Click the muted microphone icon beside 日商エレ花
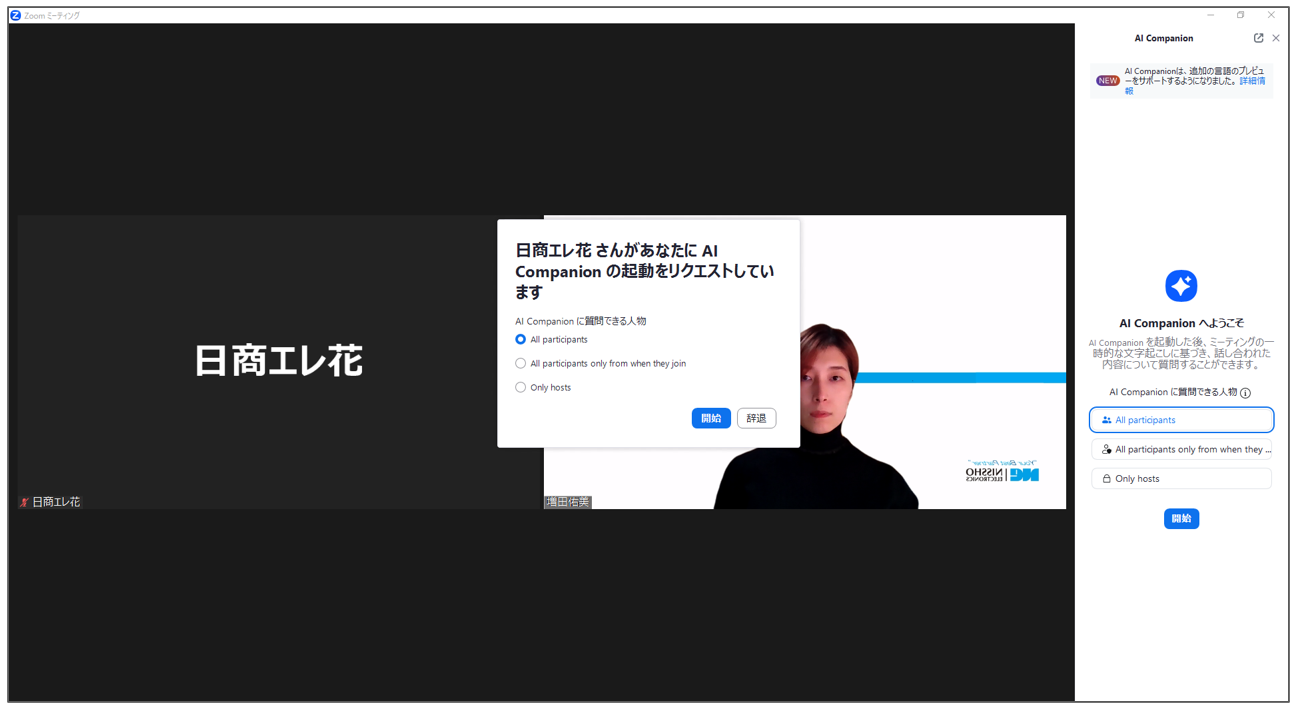 tap(24, 502)
